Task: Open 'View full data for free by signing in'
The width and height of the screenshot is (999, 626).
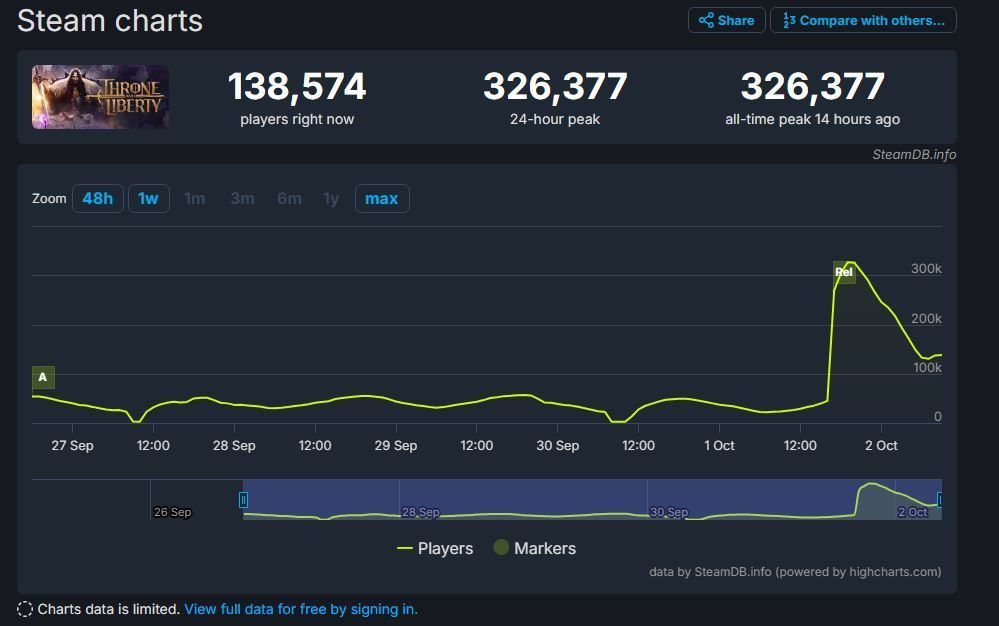Action: point(301,609)
